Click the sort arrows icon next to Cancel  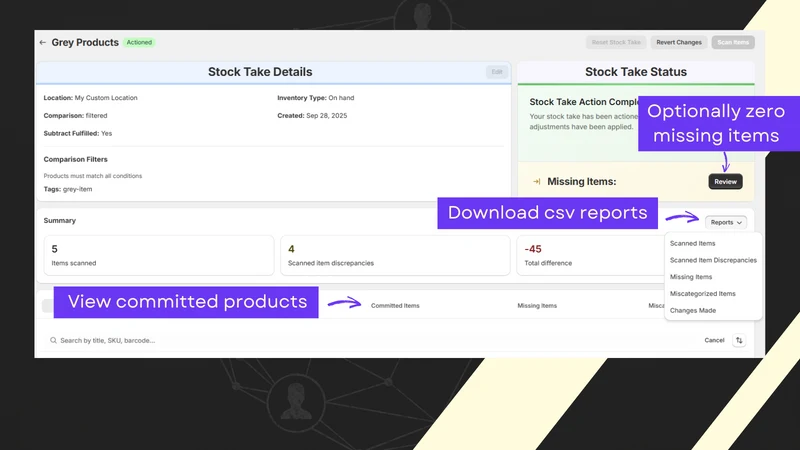[x=739, y=340]
